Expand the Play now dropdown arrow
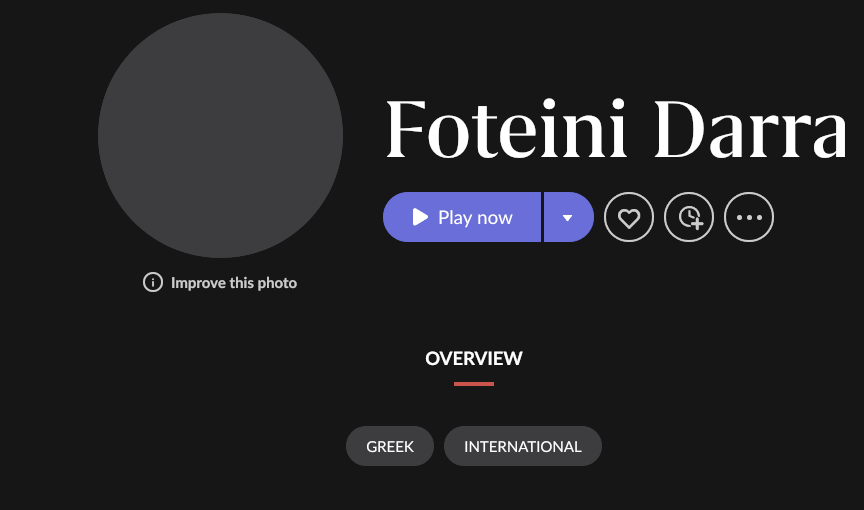Screen dimensions: 864x510 568,217
